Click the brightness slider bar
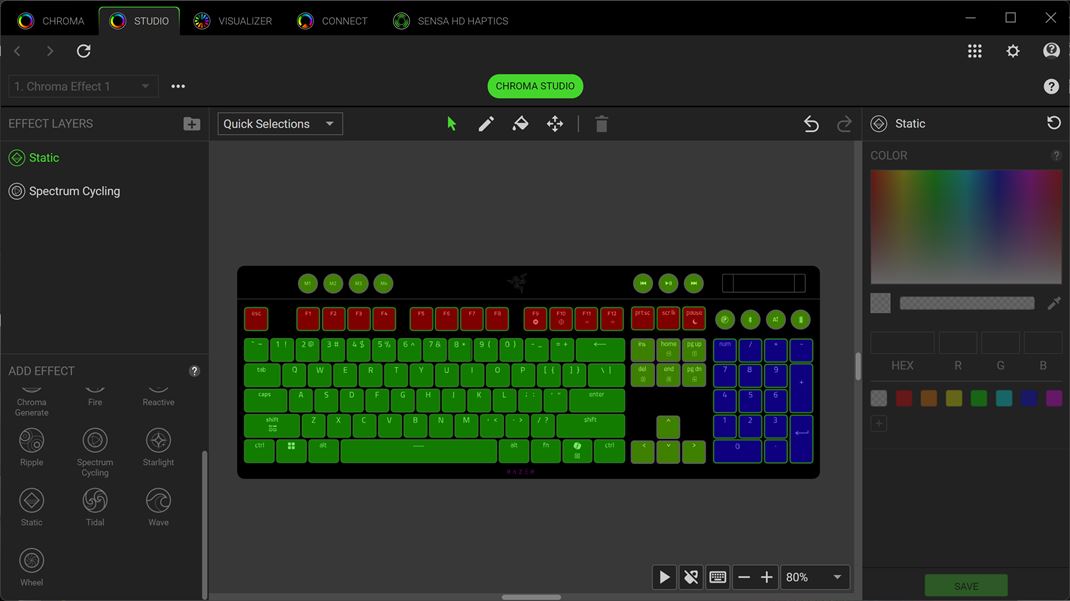The width and height of the screenshot is (1070, 601). (x=966, y=303)
